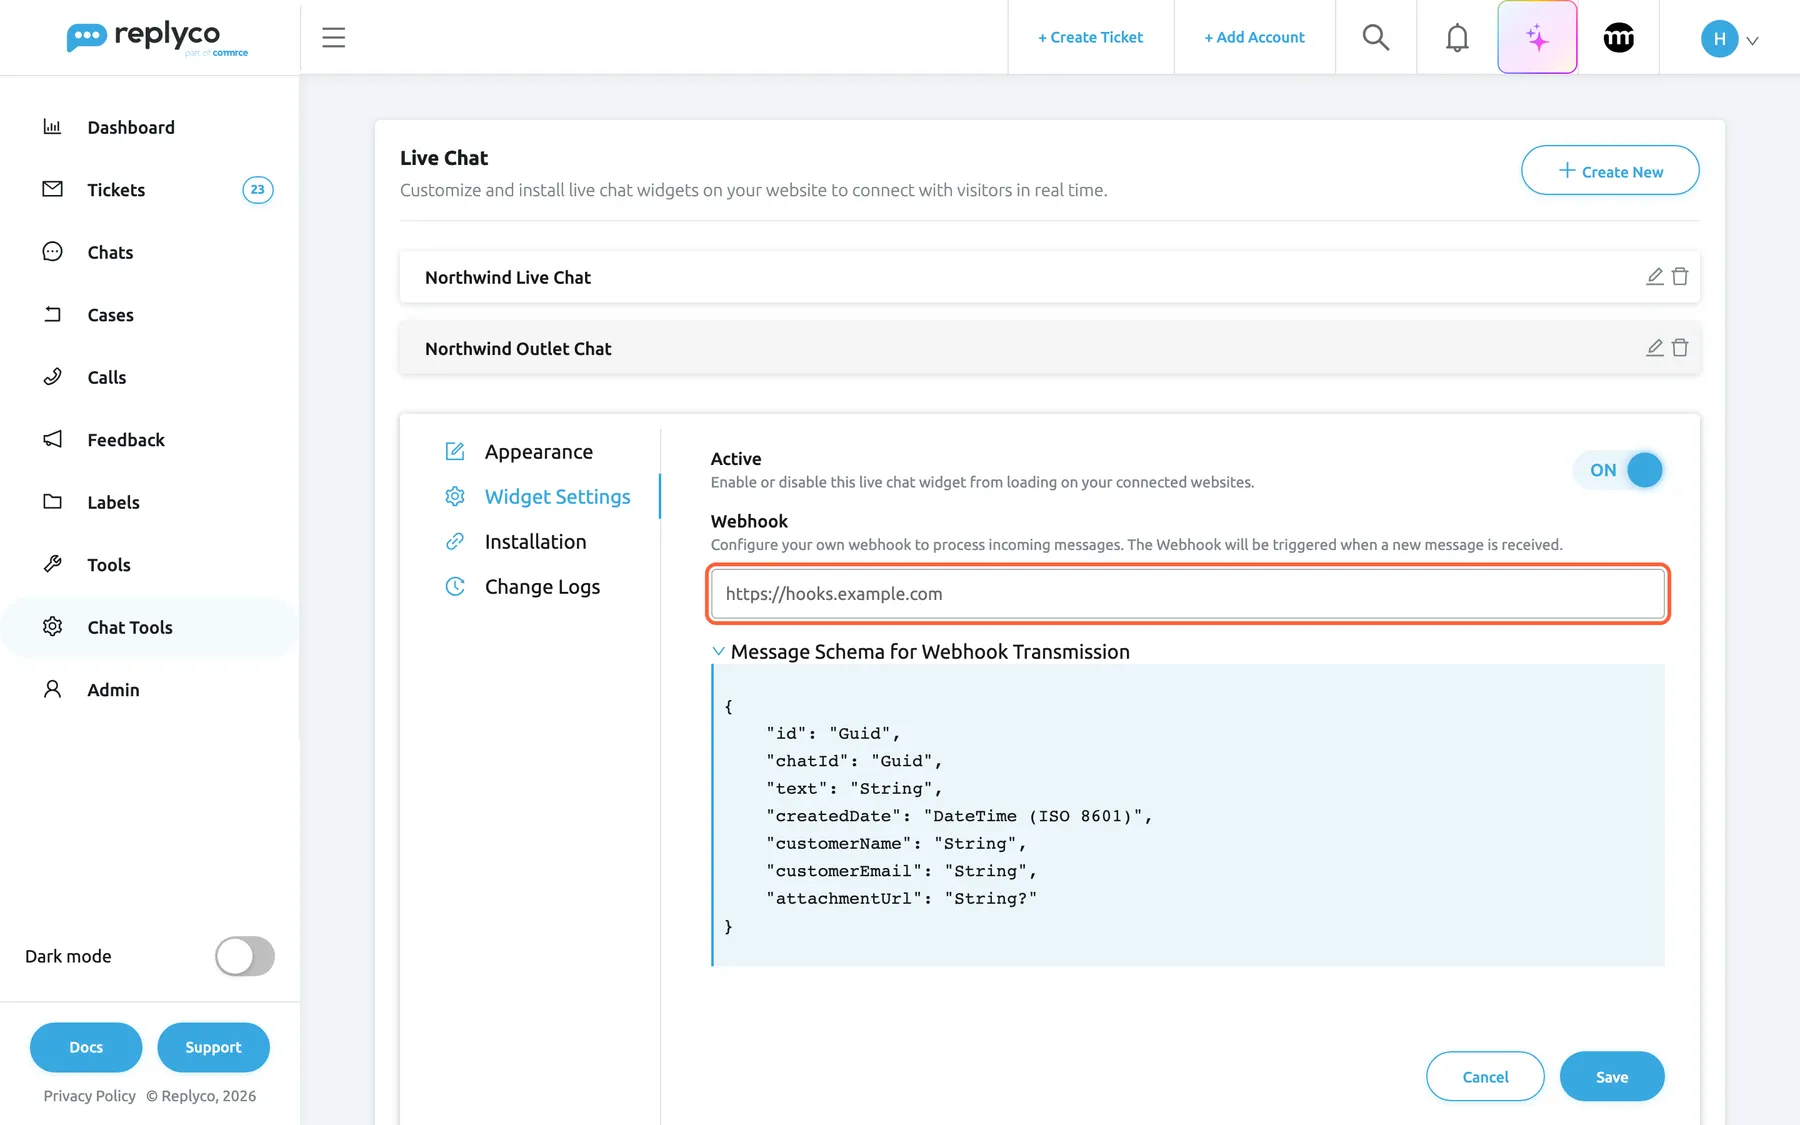Screen dimensions: 1800x1125
Task: Cancel the widget settings changes
Action: click(1485, 1077)
